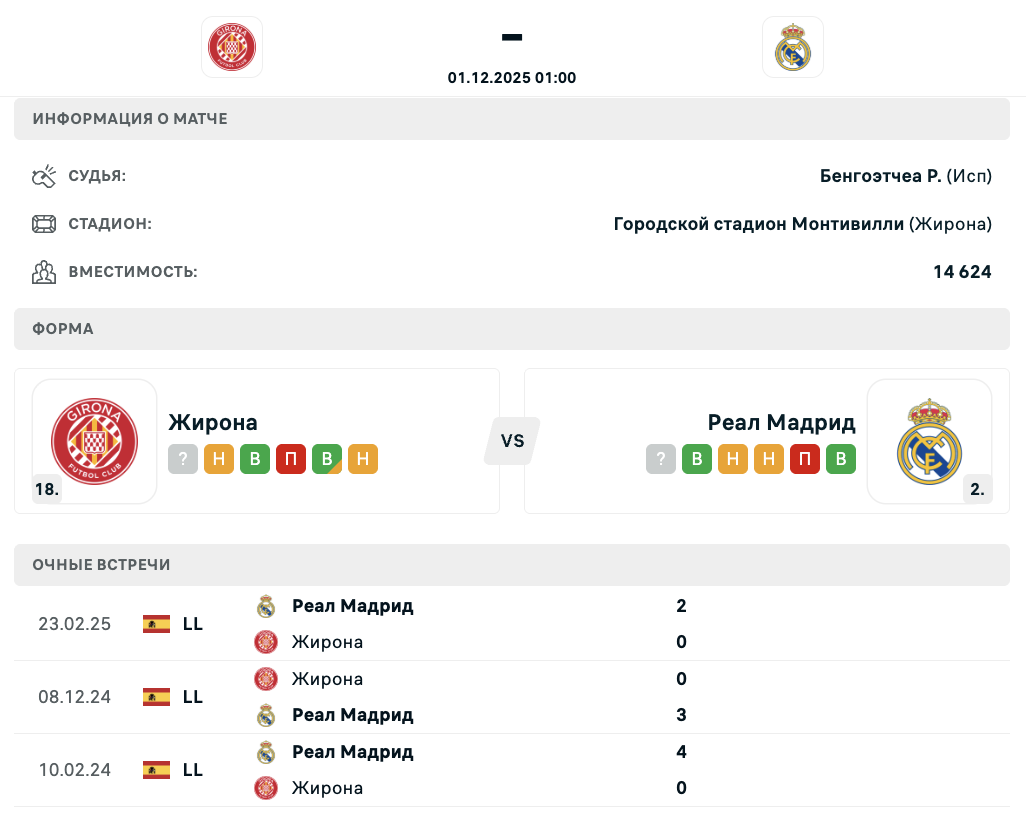This screenshot has width=1026, height=818.
Task: Click the referee whistle icon
Action: pyautogui.click(x=44, y=177)
